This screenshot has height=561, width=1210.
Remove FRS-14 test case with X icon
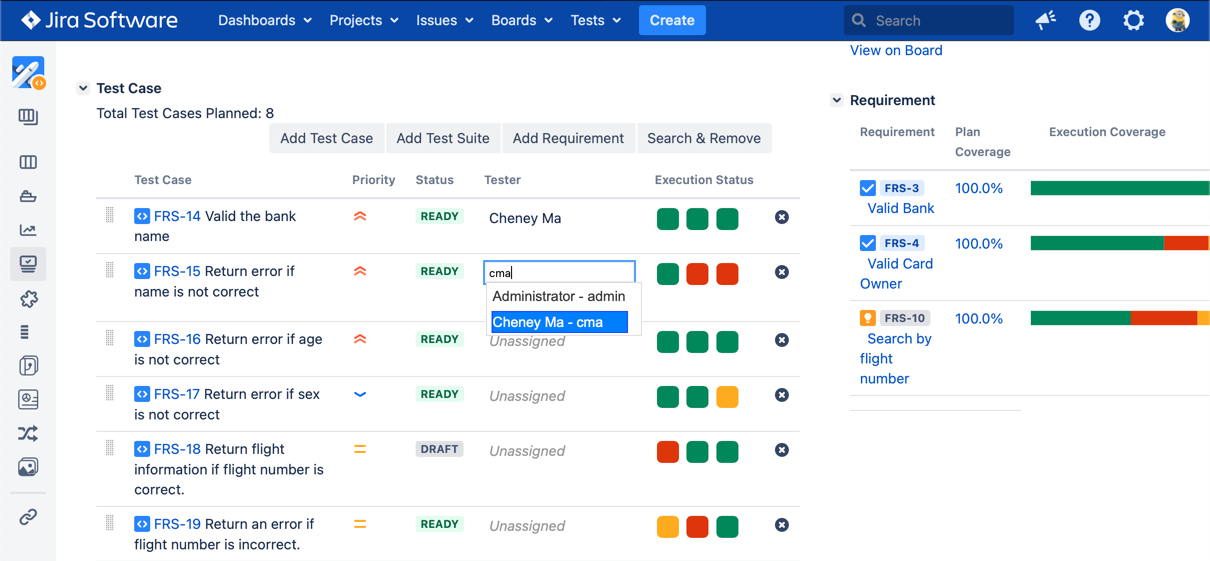tap(782, 217)
